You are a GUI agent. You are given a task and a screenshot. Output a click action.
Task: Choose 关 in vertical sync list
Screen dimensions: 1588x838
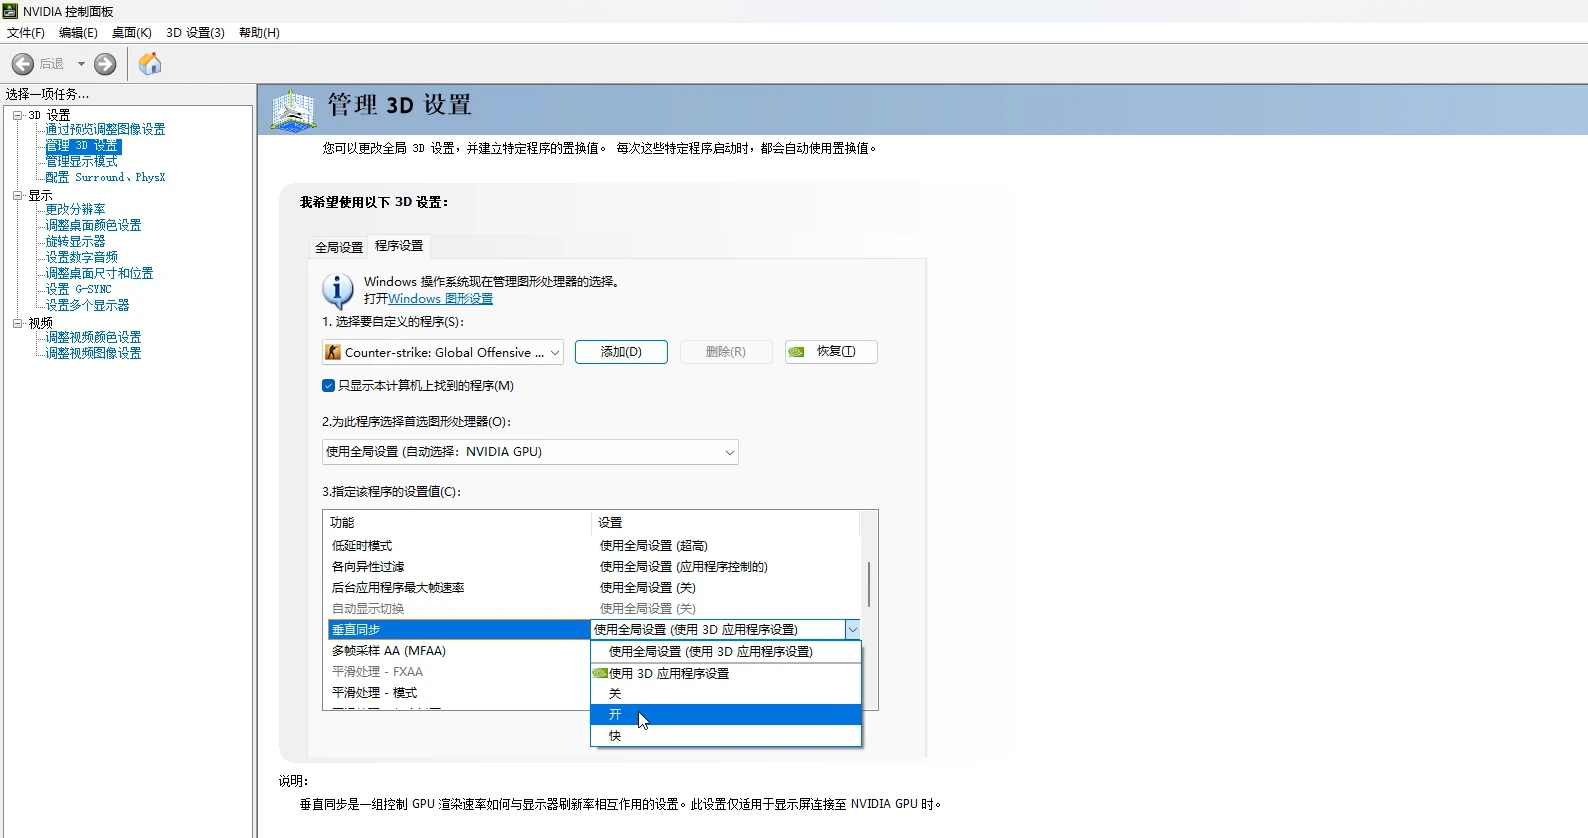point(726,693)
